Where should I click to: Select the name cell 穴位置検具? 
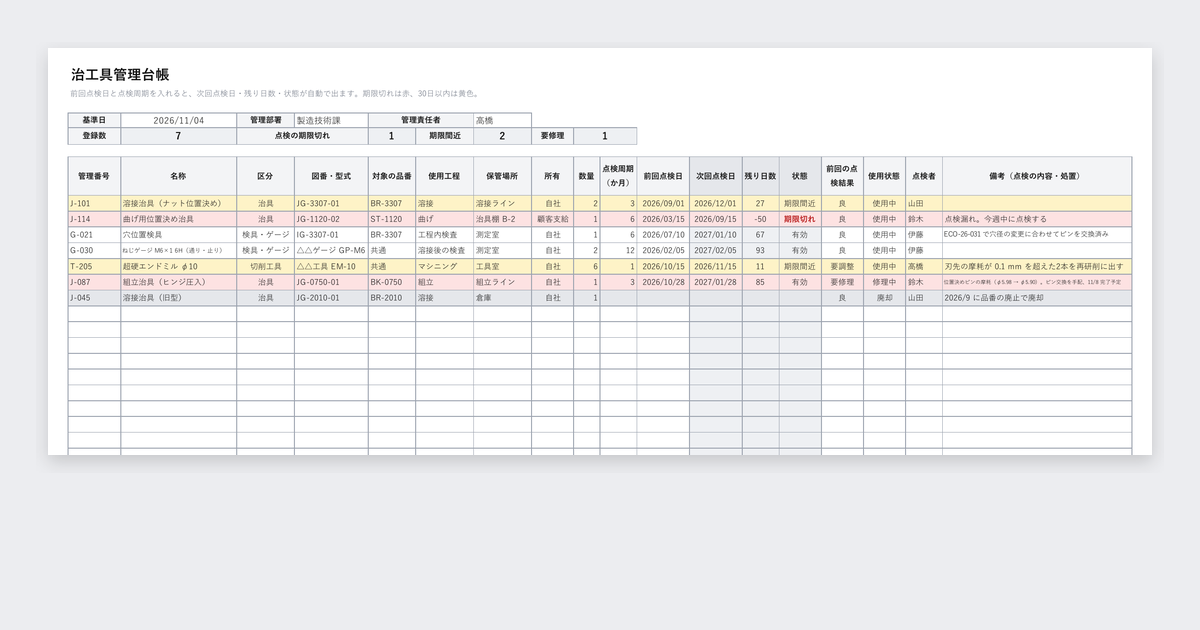point(179,235)
